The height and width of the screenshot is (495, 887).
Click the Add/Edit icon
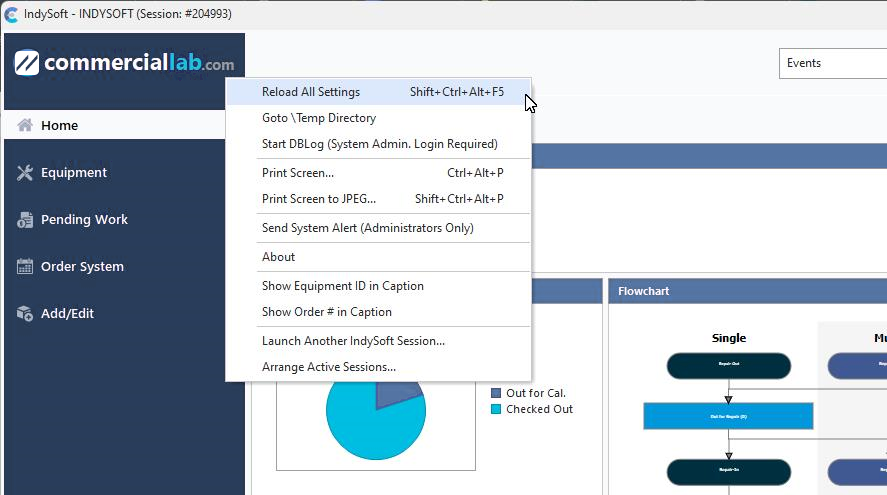coord(25,313)
